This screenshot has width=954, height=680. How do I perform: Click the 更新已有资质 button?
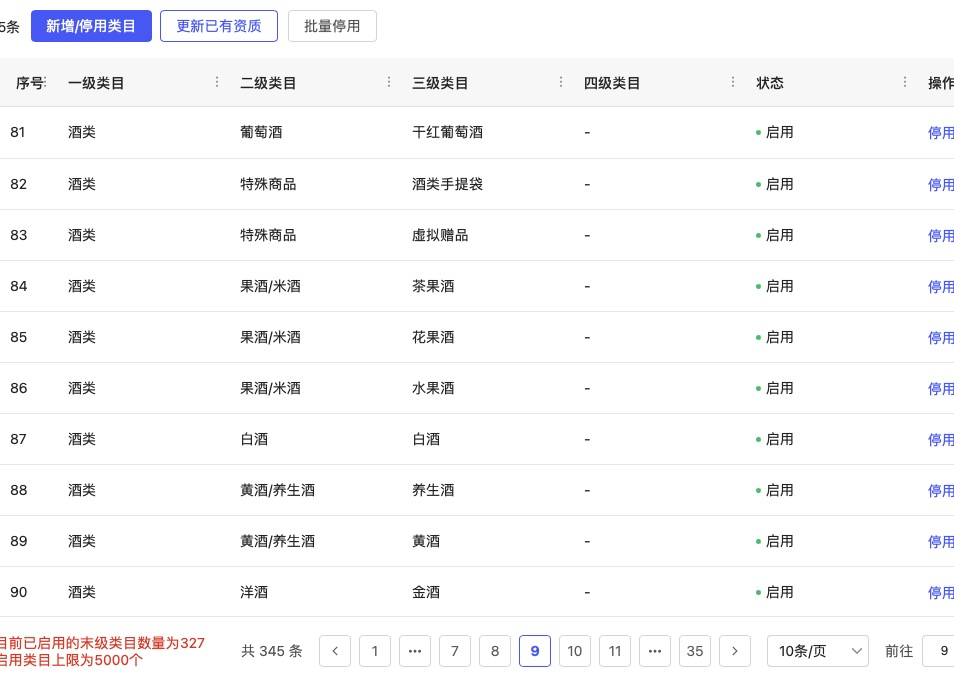coord(219,26)
